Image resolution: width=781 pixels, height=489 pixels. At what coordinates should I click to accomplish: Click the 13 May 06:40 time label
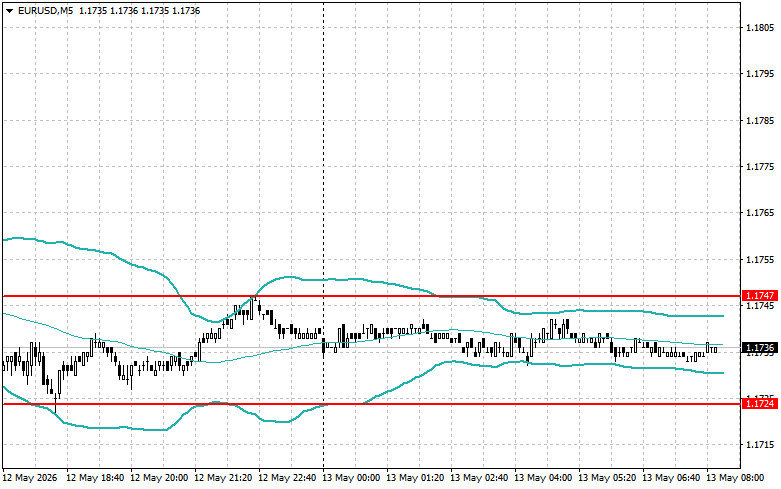tap(670, 478)
